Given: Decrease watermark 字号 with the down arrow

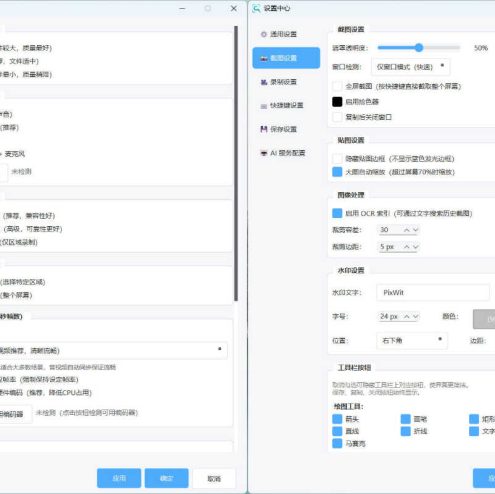Looking at the screenshot, I should pos(415,316).
